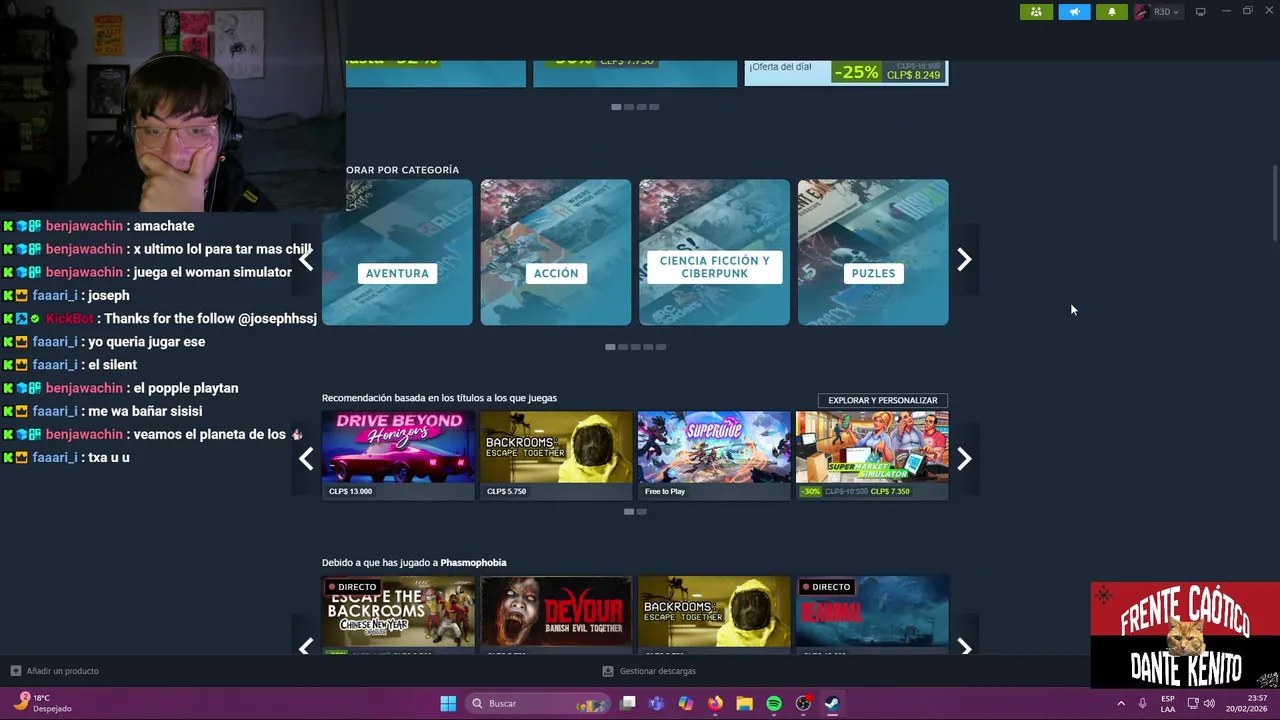Open Backrooms Escape Together recommendation card
This screenshot has width=1280, height=720.
(x=556, y=455)
